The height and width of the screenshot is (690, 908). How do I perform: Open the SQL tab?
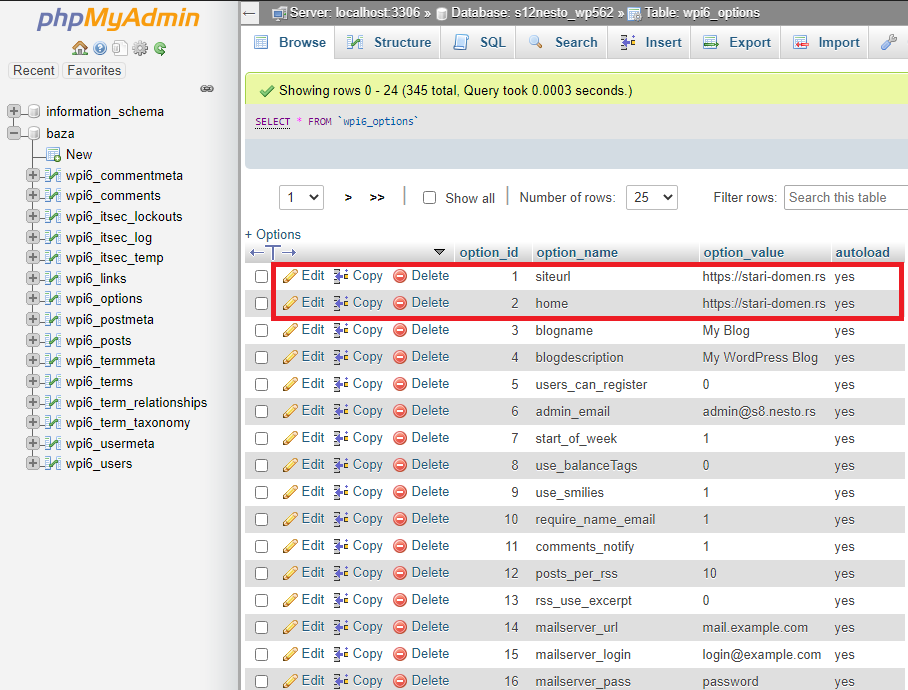coord(478,42)
